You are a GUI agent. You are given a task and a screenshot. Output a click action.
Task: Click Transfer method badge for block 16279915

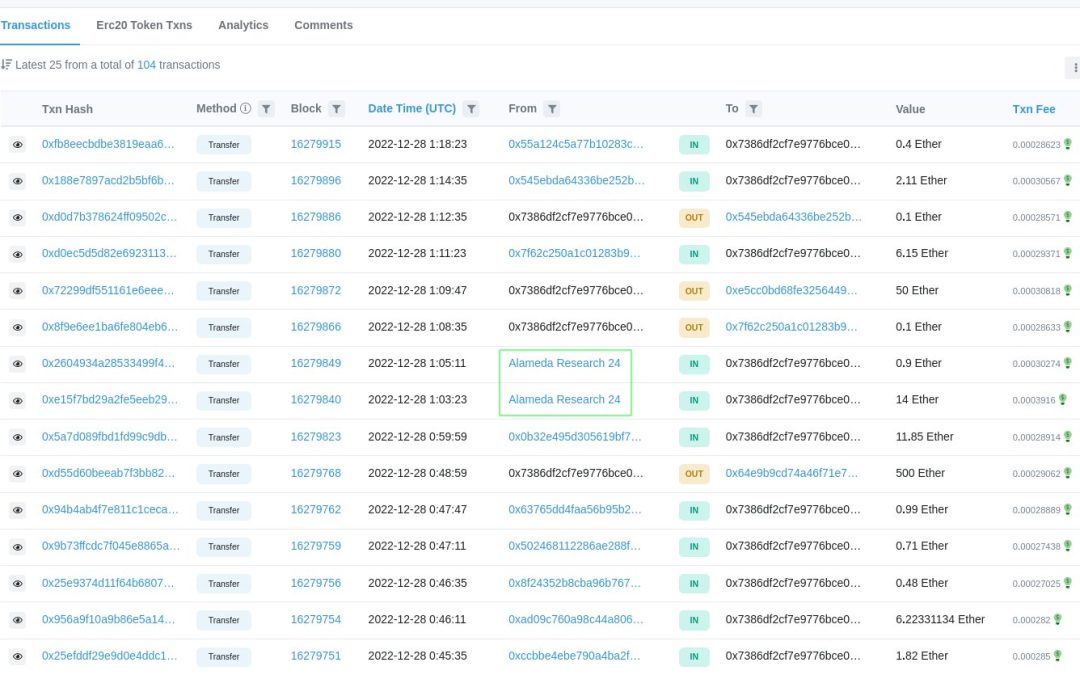224,145
